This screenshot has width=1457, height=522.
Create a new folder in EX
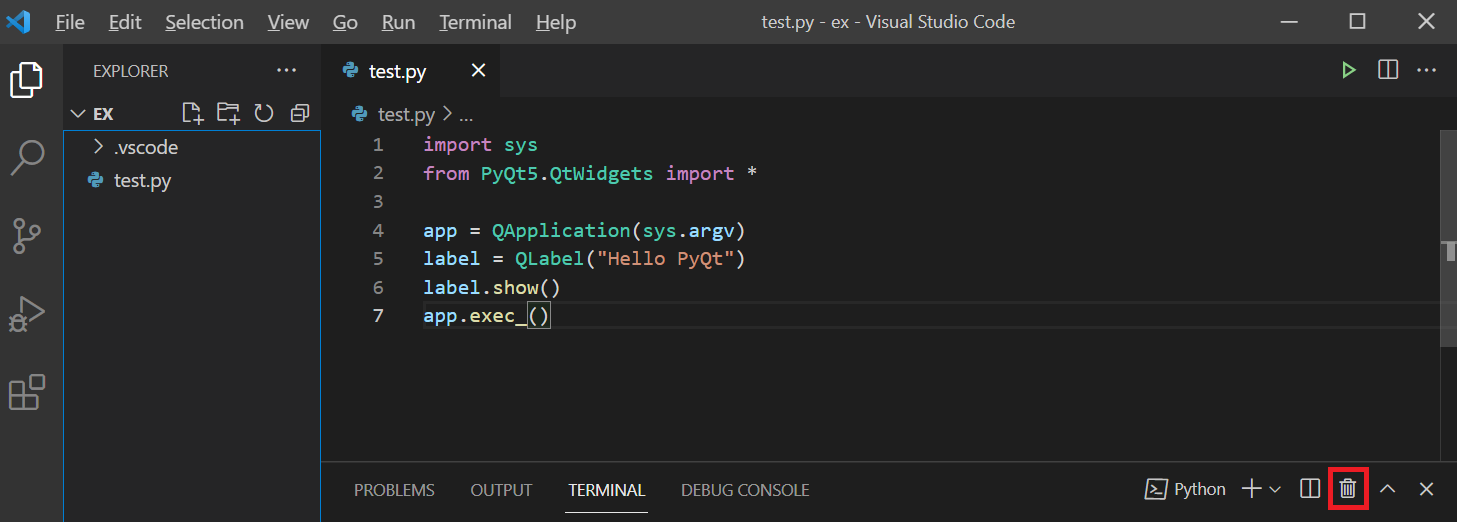click(x=229, y=113)
